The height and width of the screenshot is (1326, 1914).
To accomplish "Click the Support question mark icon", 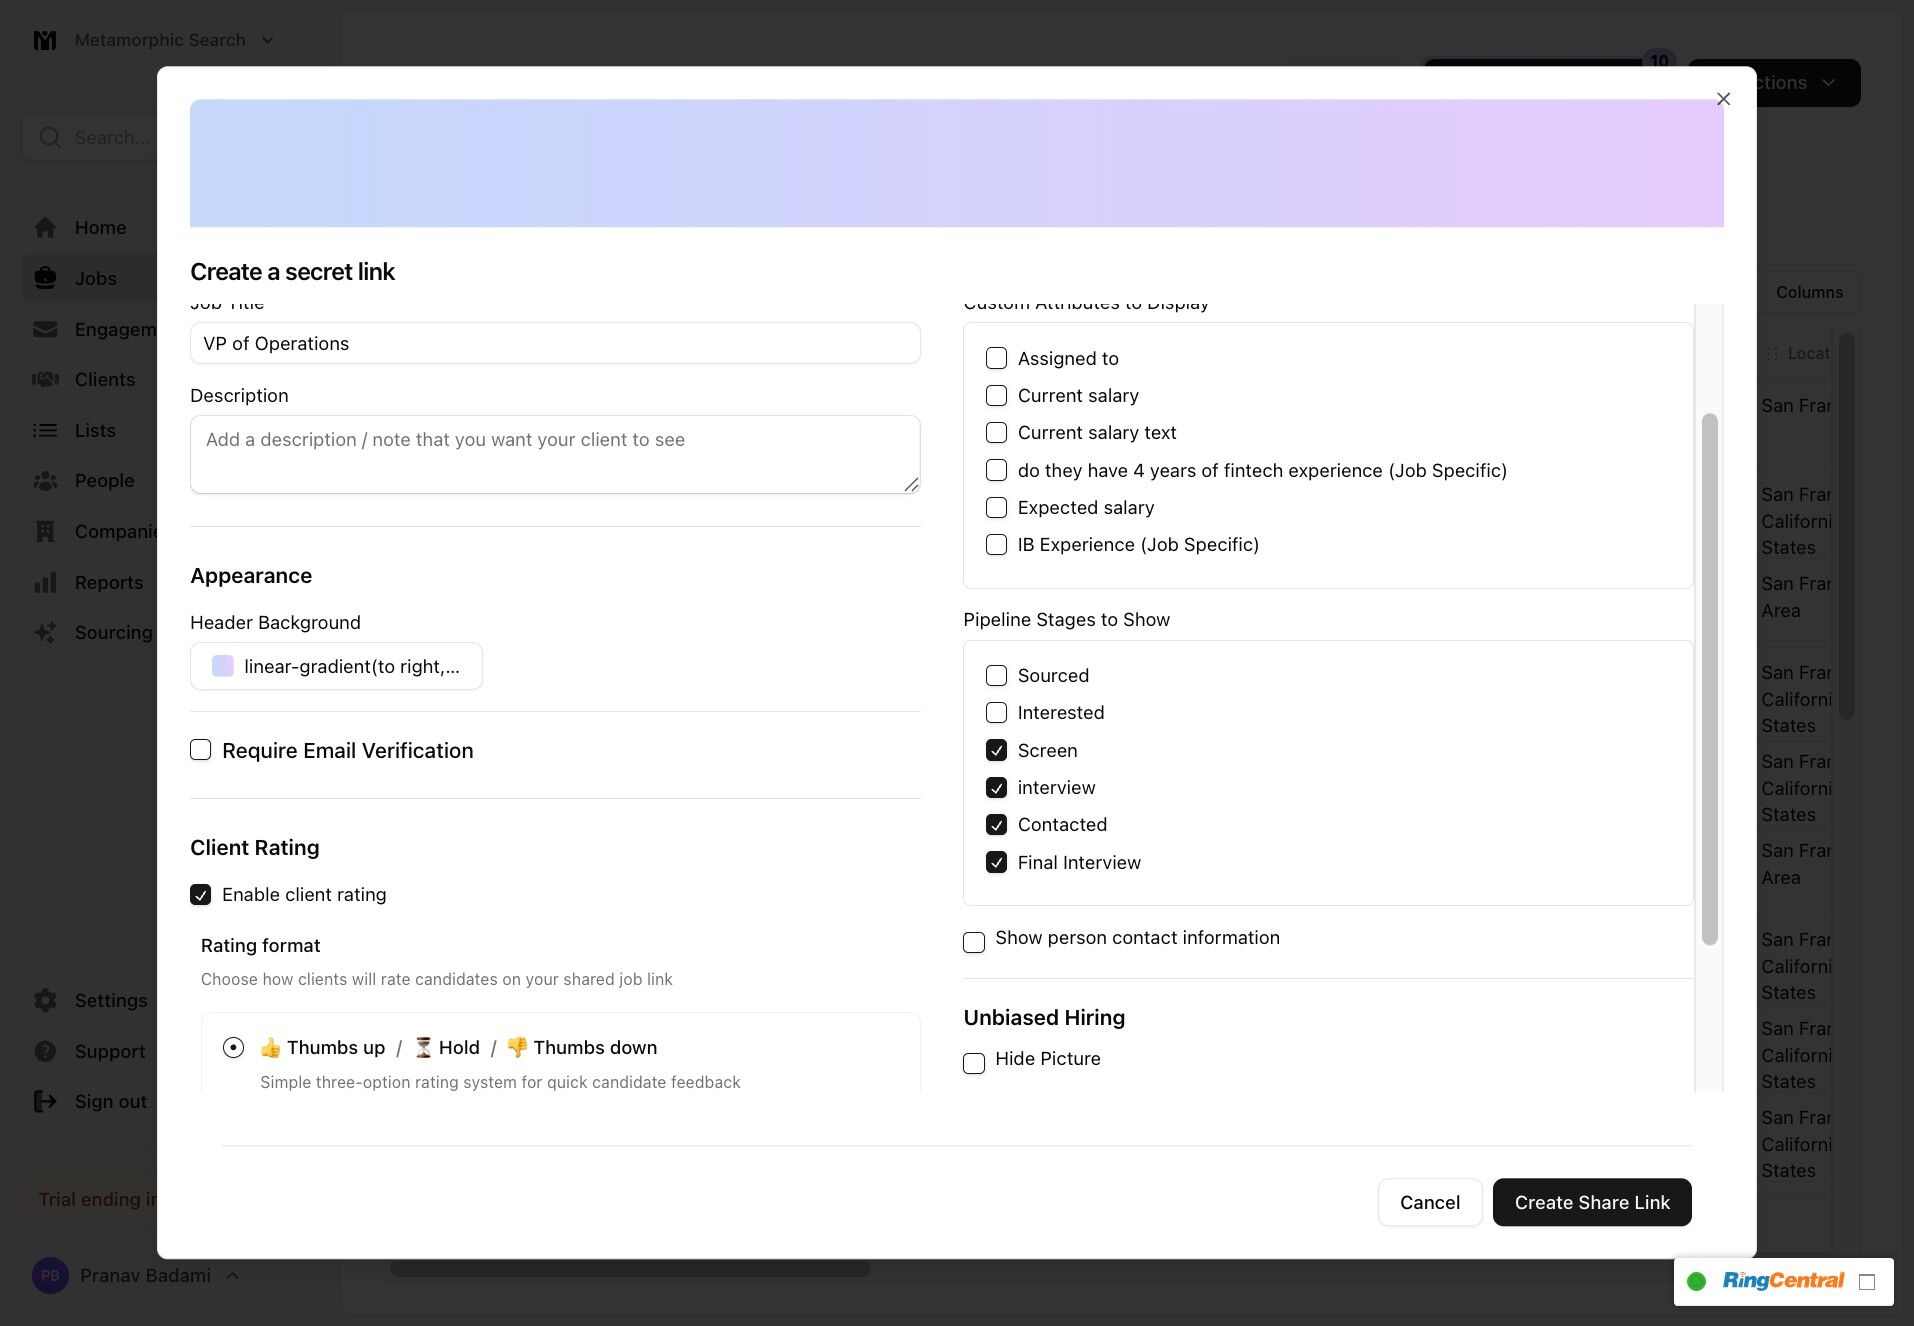I will pos(45,1051).
